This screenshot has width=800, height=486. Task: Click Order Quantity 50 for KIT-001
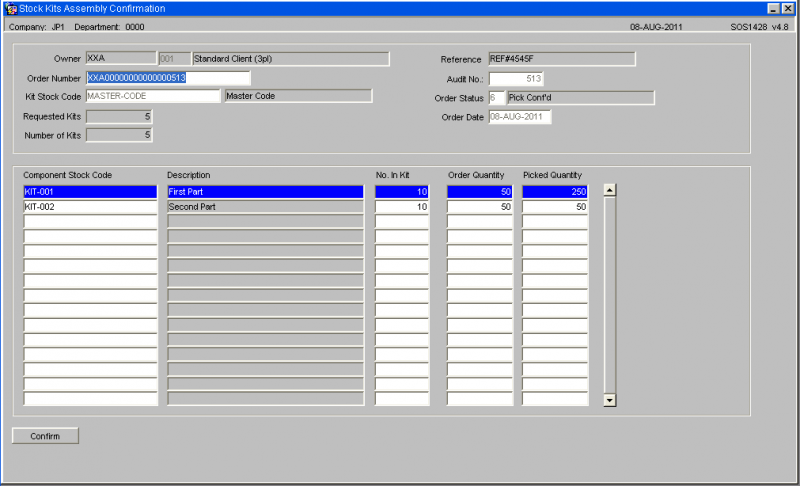480,192
